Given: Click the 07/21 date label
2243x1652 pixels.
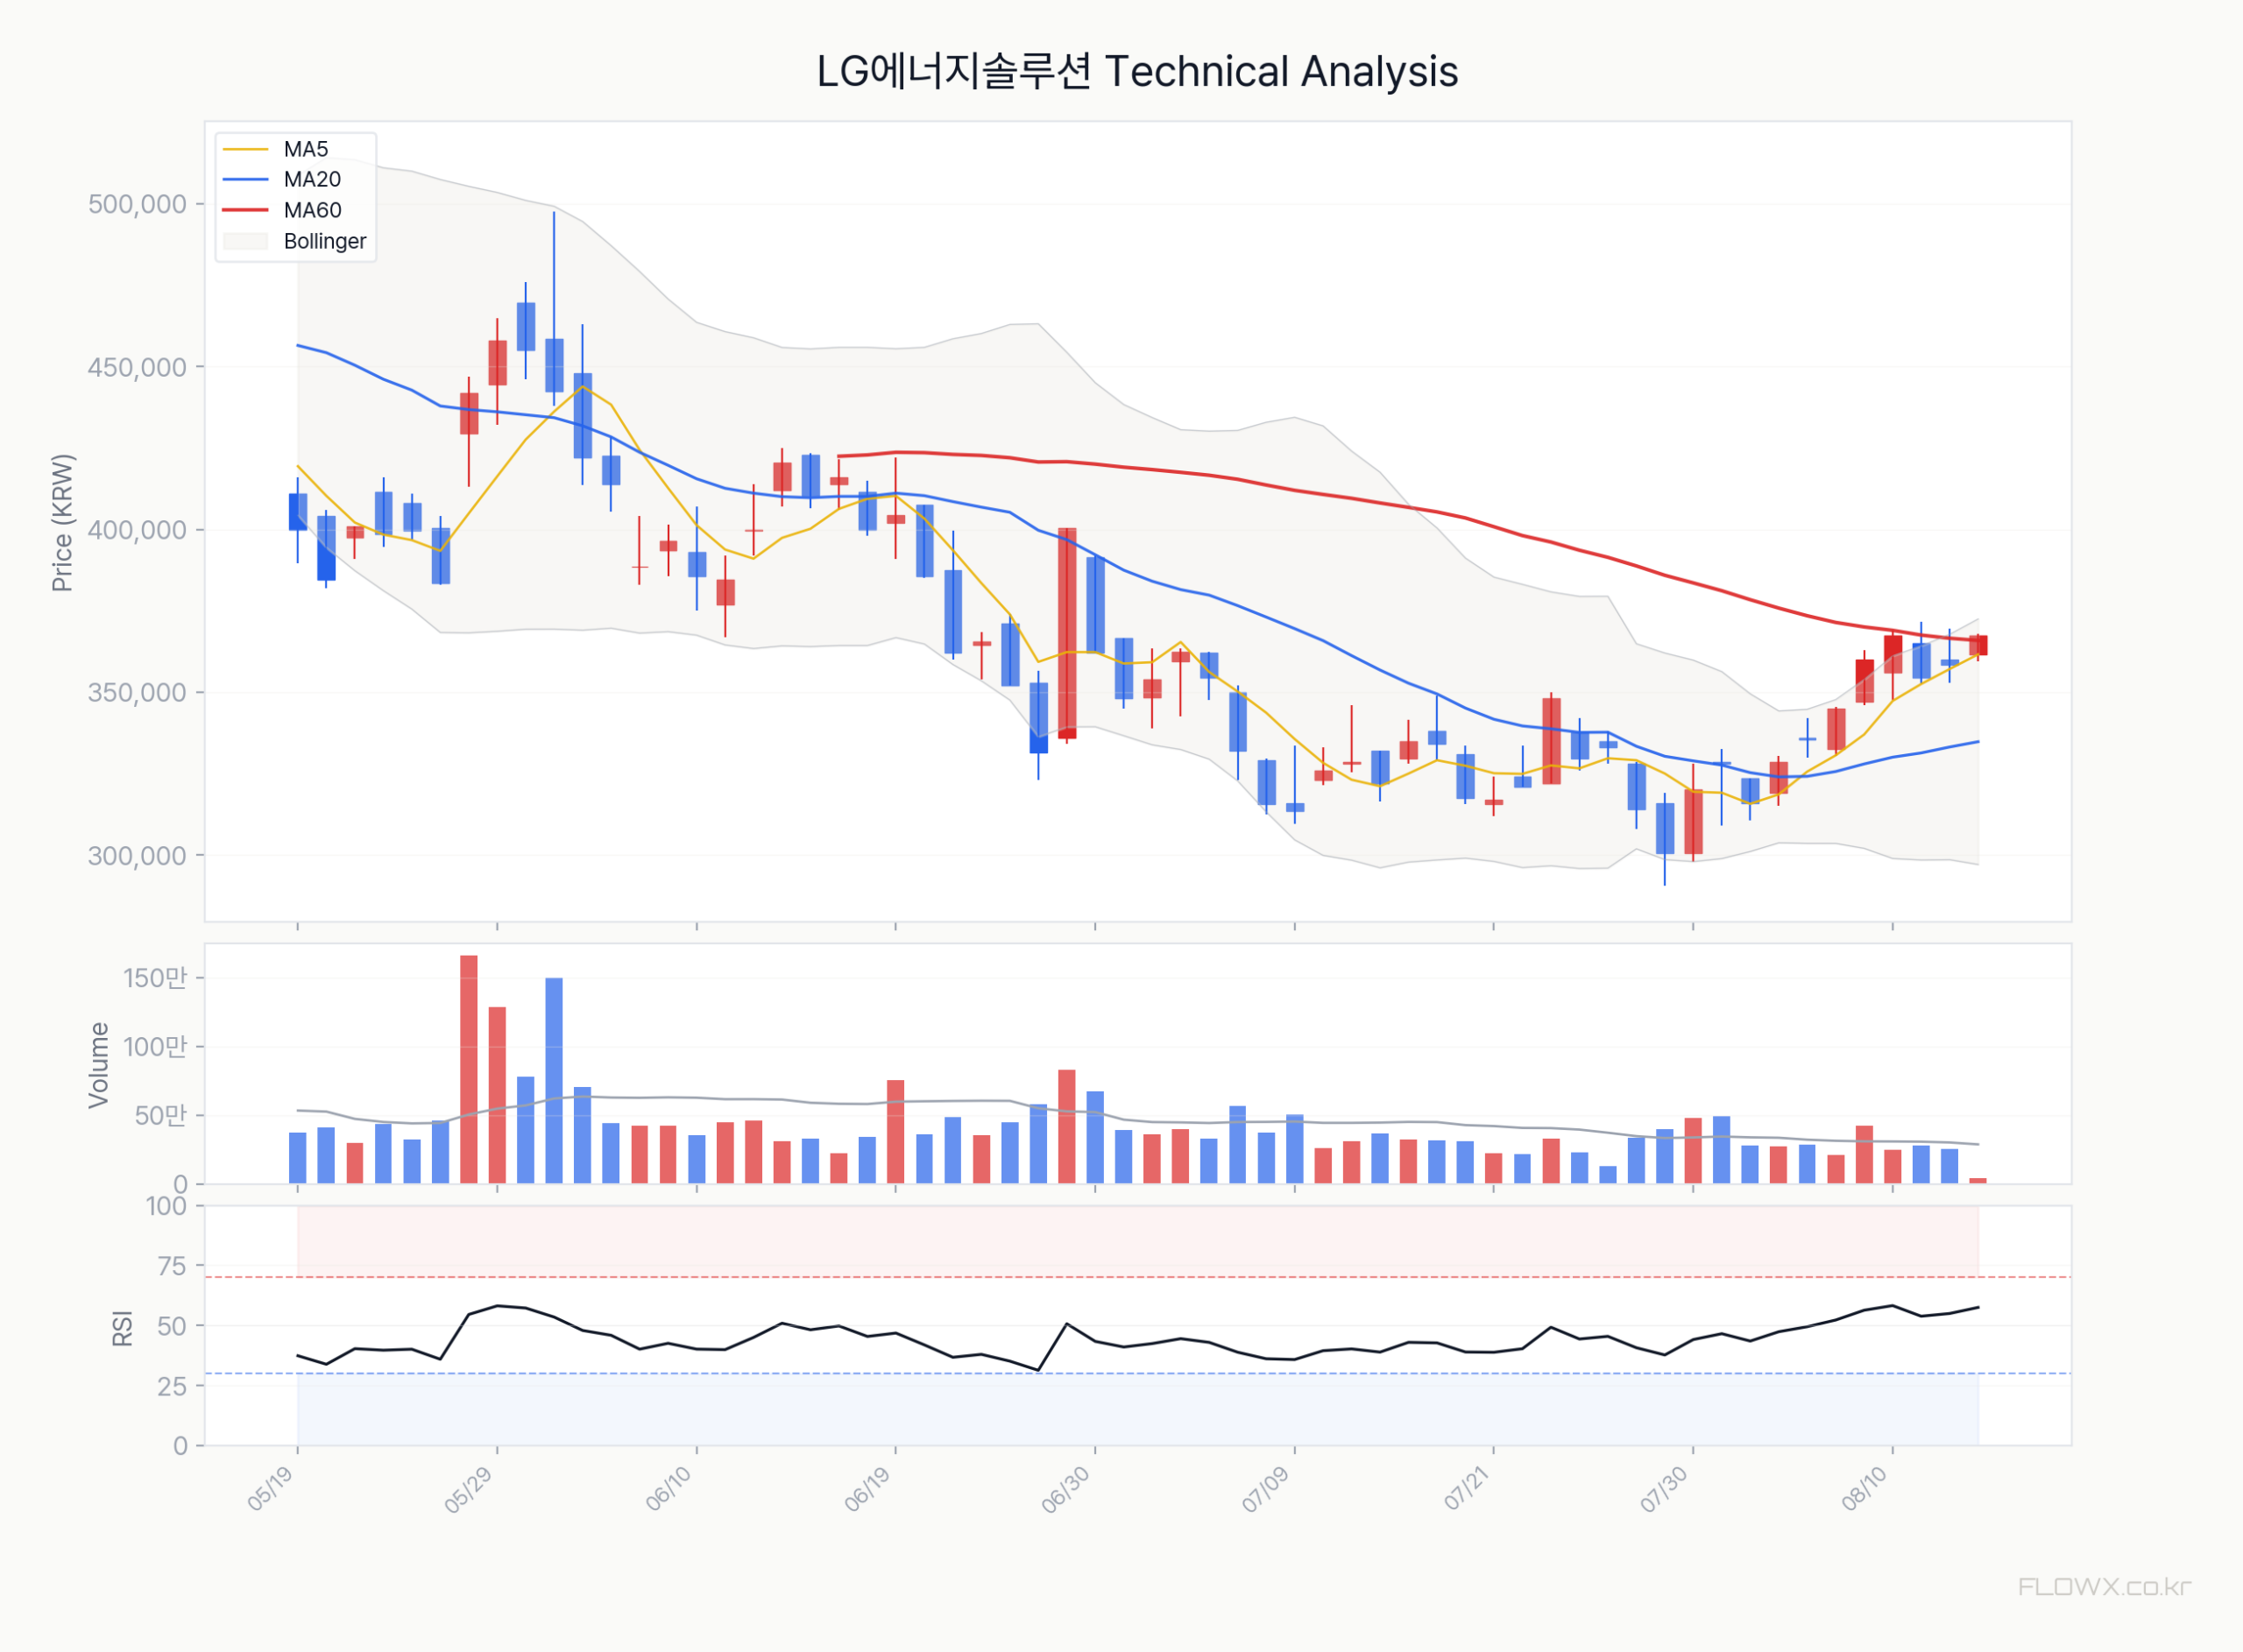Looking at the screenshot, I should pos(1467,1489).
